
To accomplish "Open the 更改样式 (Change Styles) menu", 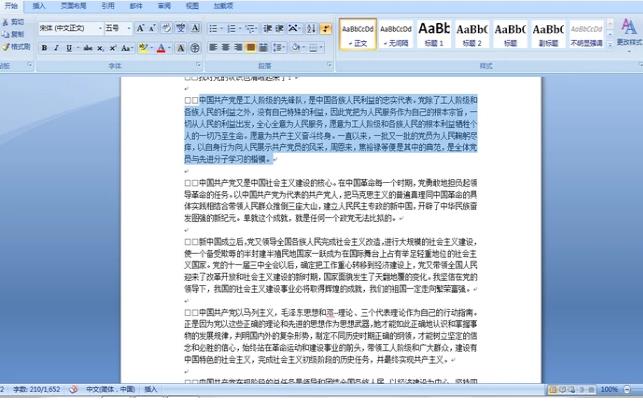I will click(x=629, y=34).
